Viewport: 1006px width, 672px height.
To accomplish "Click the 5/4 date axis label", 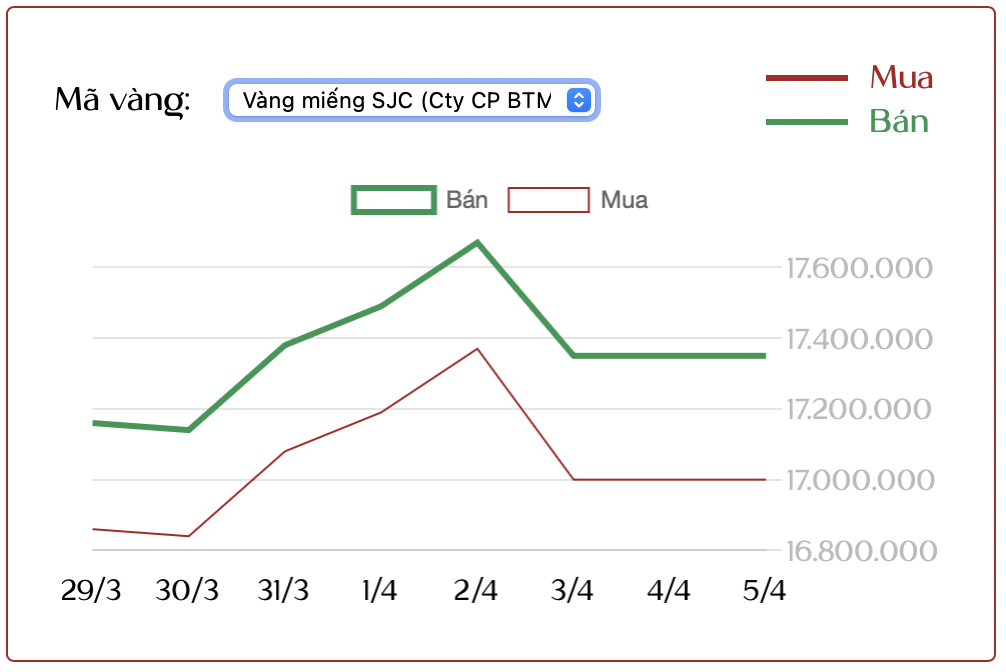I will pos(765,591).
